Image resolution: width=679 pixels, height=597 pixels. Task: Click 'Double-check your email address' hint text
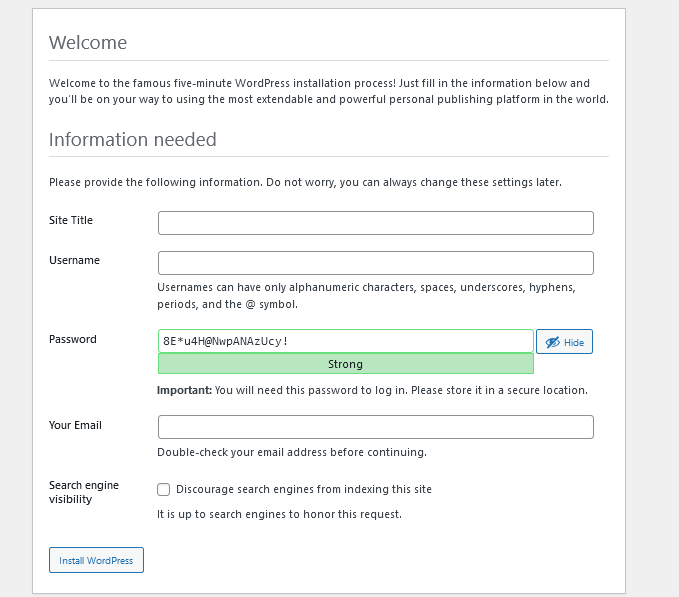tap(292, 452)
